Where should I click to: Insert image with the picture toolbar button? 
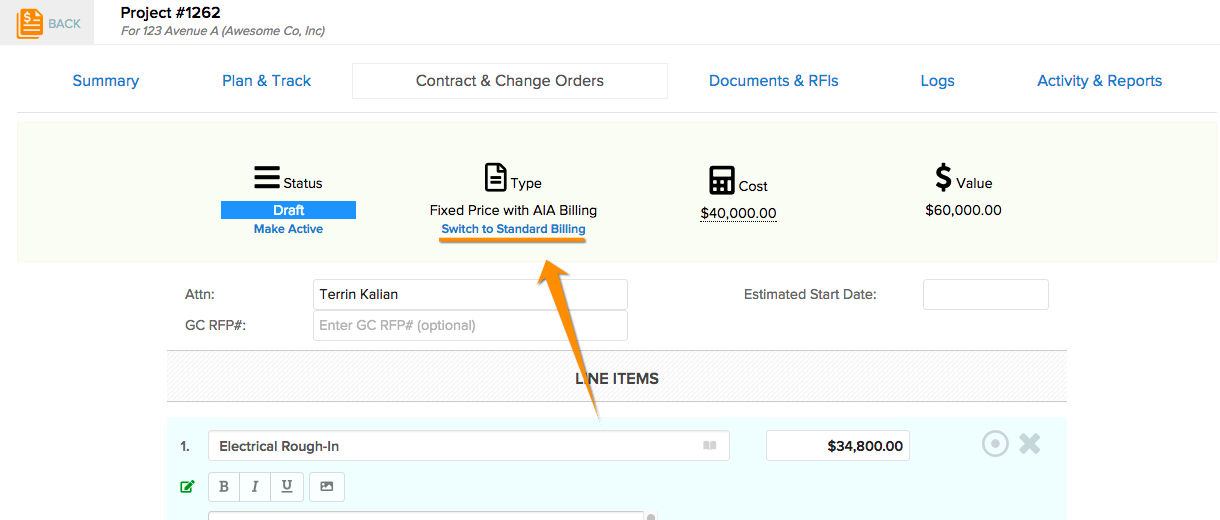point(326,487)
